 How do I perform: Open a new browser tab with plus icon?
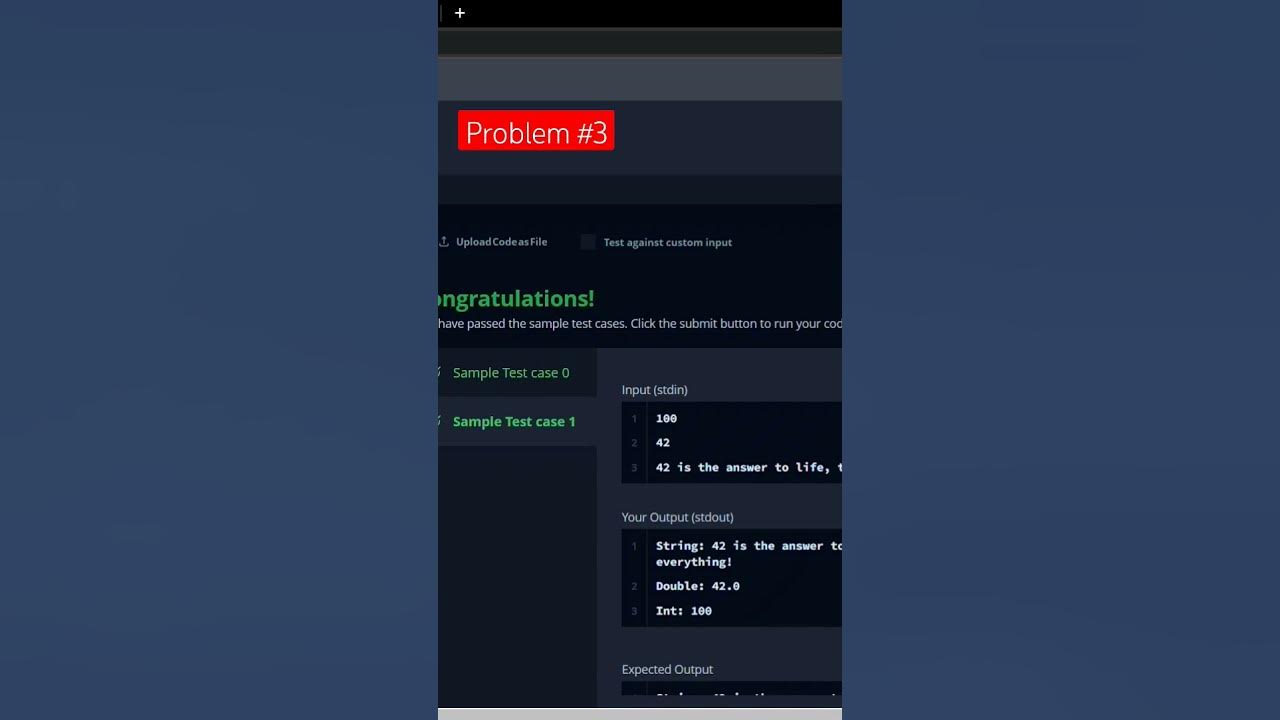point(460,13)
